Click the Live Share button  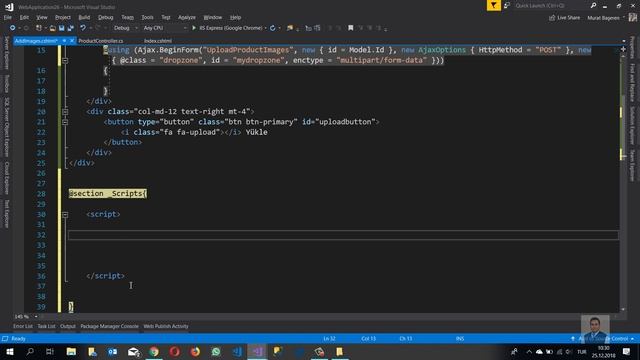click(564, 18)
